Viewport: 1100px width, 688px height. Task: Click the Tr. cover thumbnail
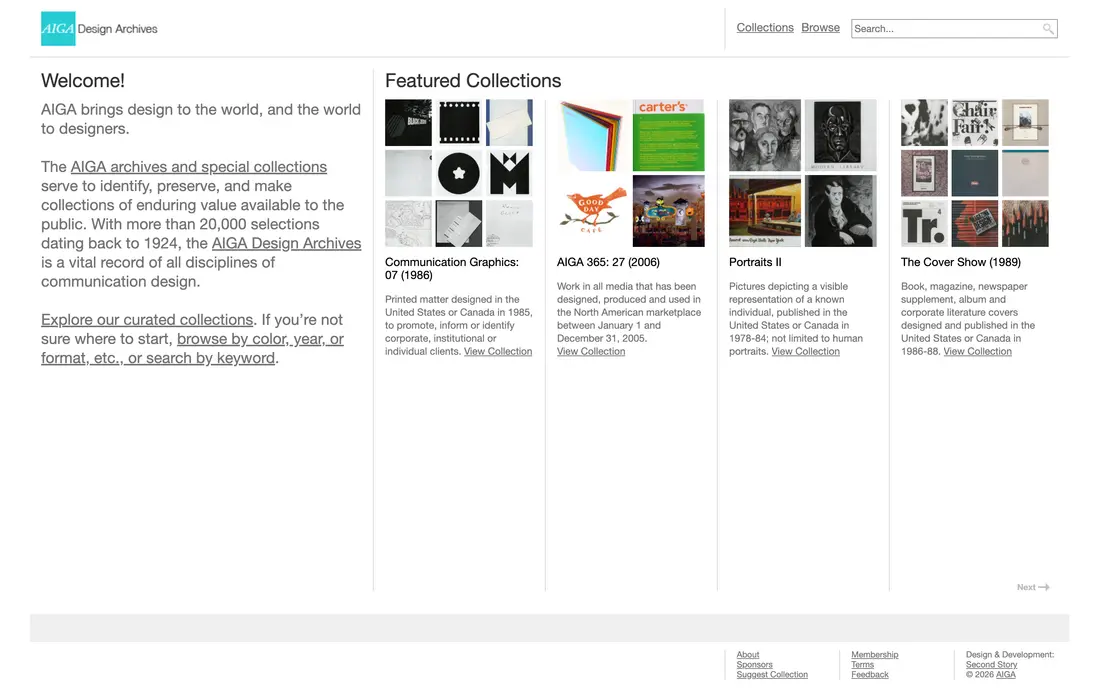pyautogui.click(x=924, y=224)
